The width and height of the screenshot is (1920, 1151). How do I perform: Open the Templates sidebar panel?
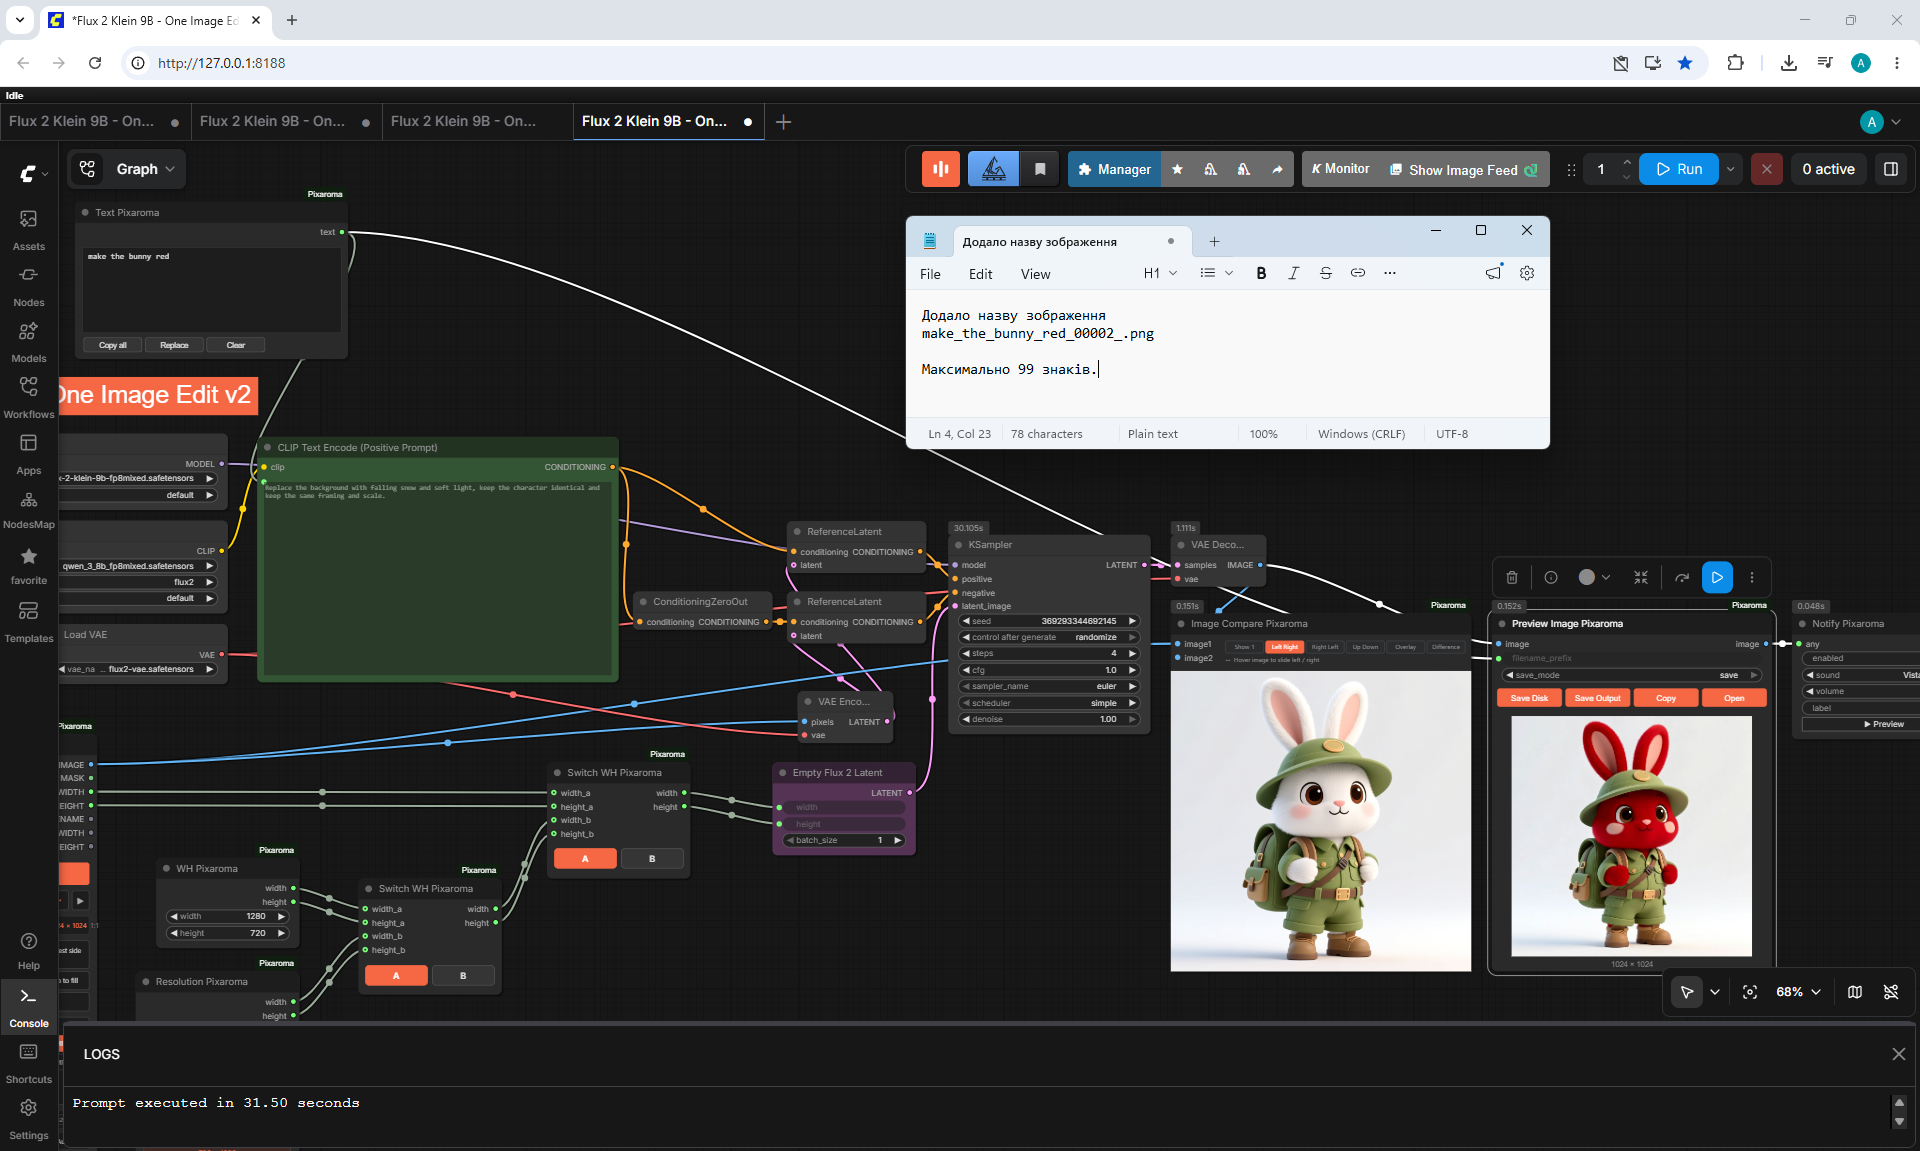[29, 622]
